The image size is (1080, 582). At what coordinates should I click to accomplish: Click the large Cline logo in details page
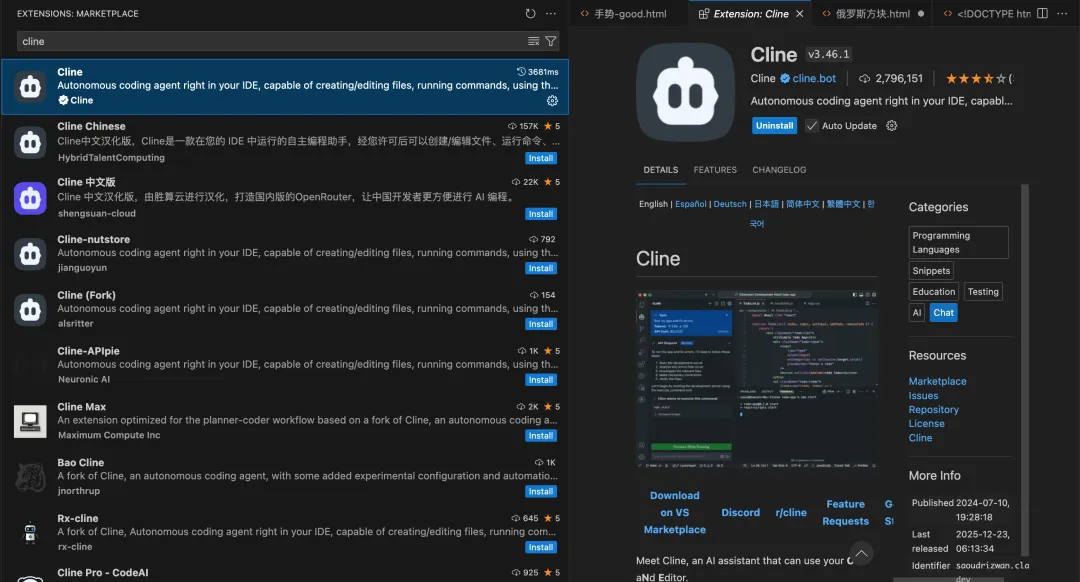[685, 92]
